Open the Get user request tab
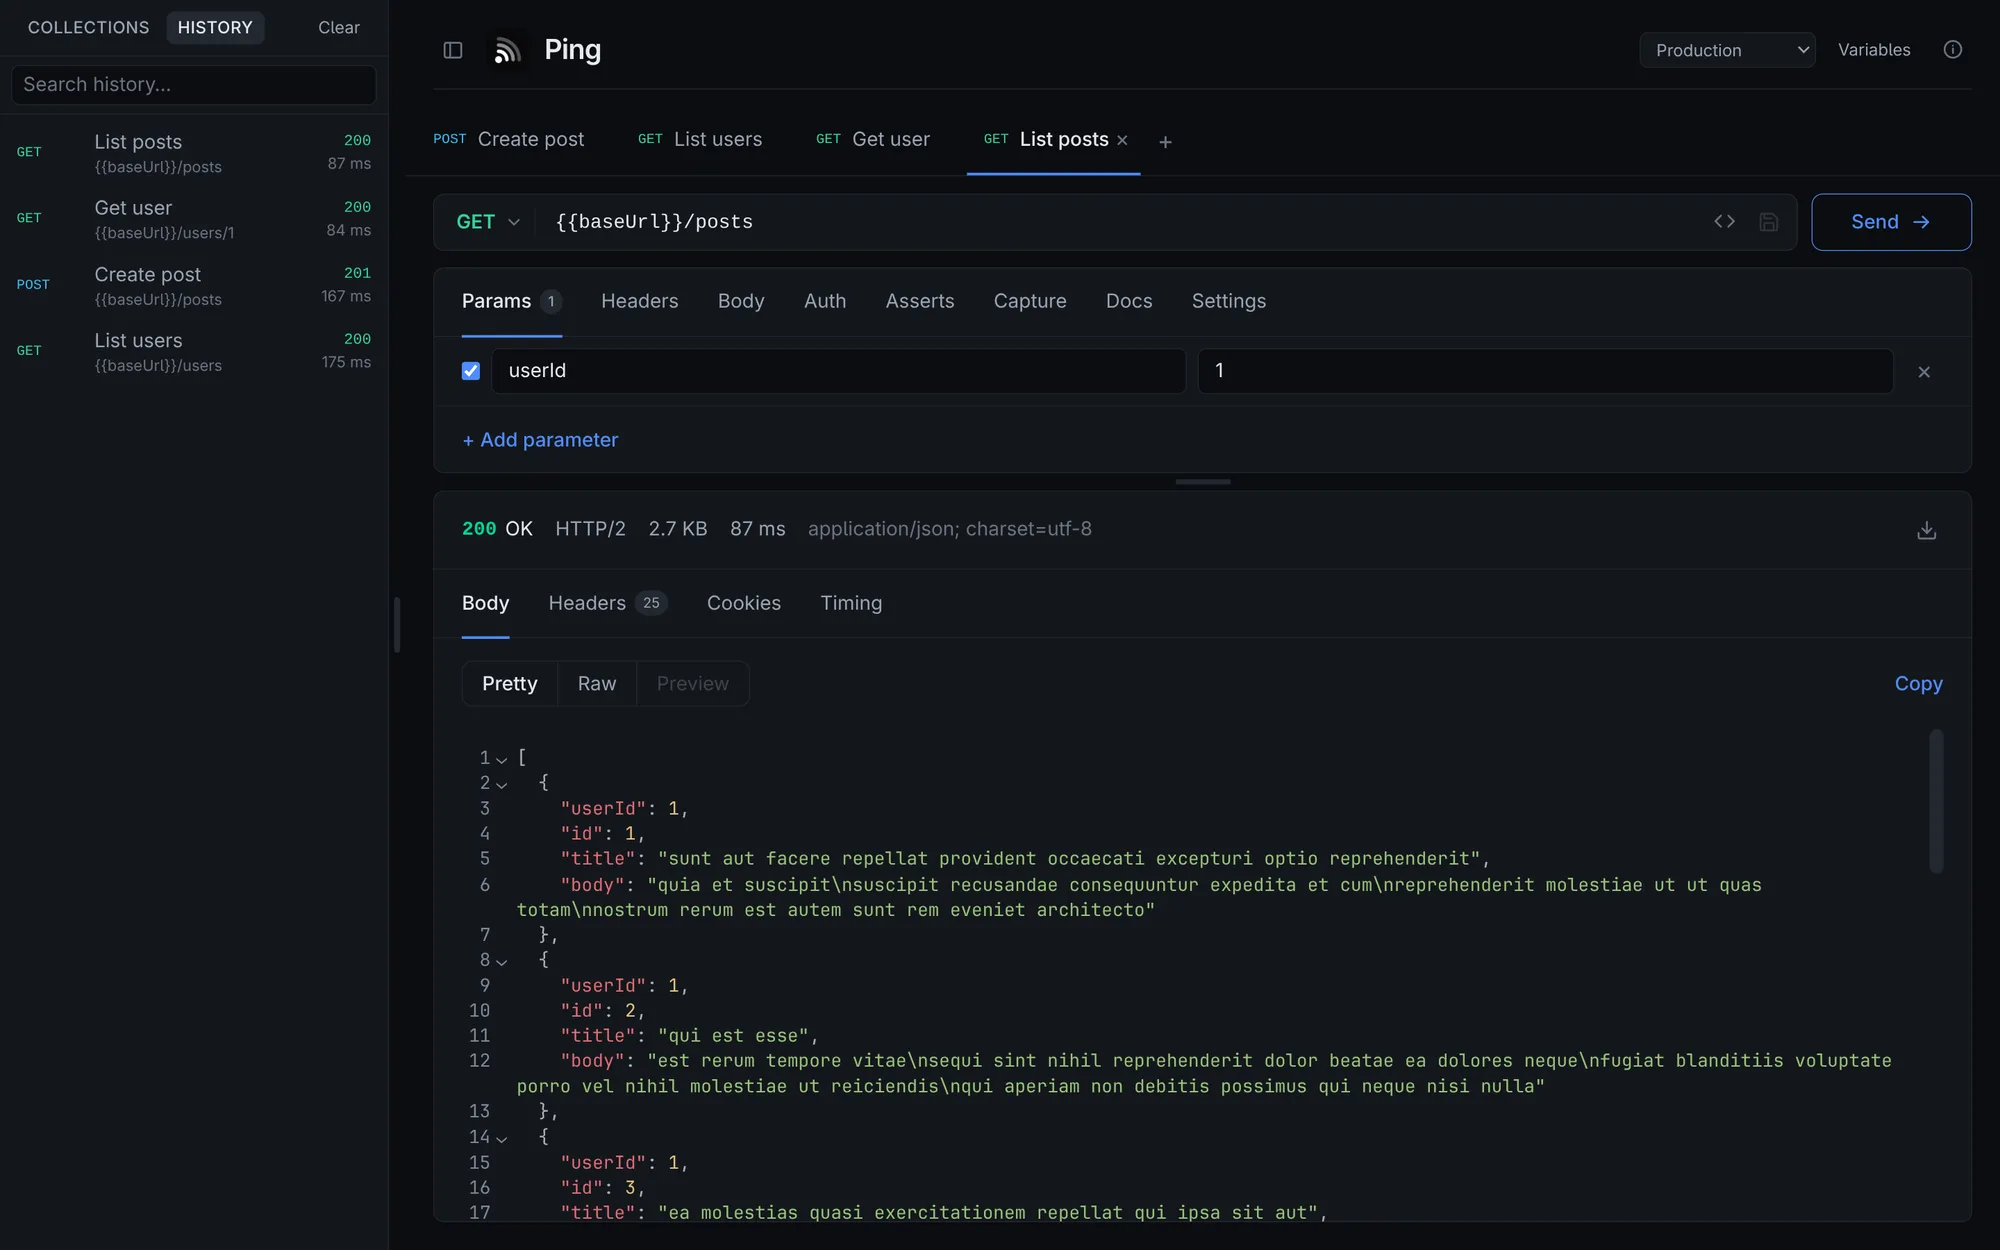The height and width of the screenshot is (1250, 2000). (x=873, y=140)
